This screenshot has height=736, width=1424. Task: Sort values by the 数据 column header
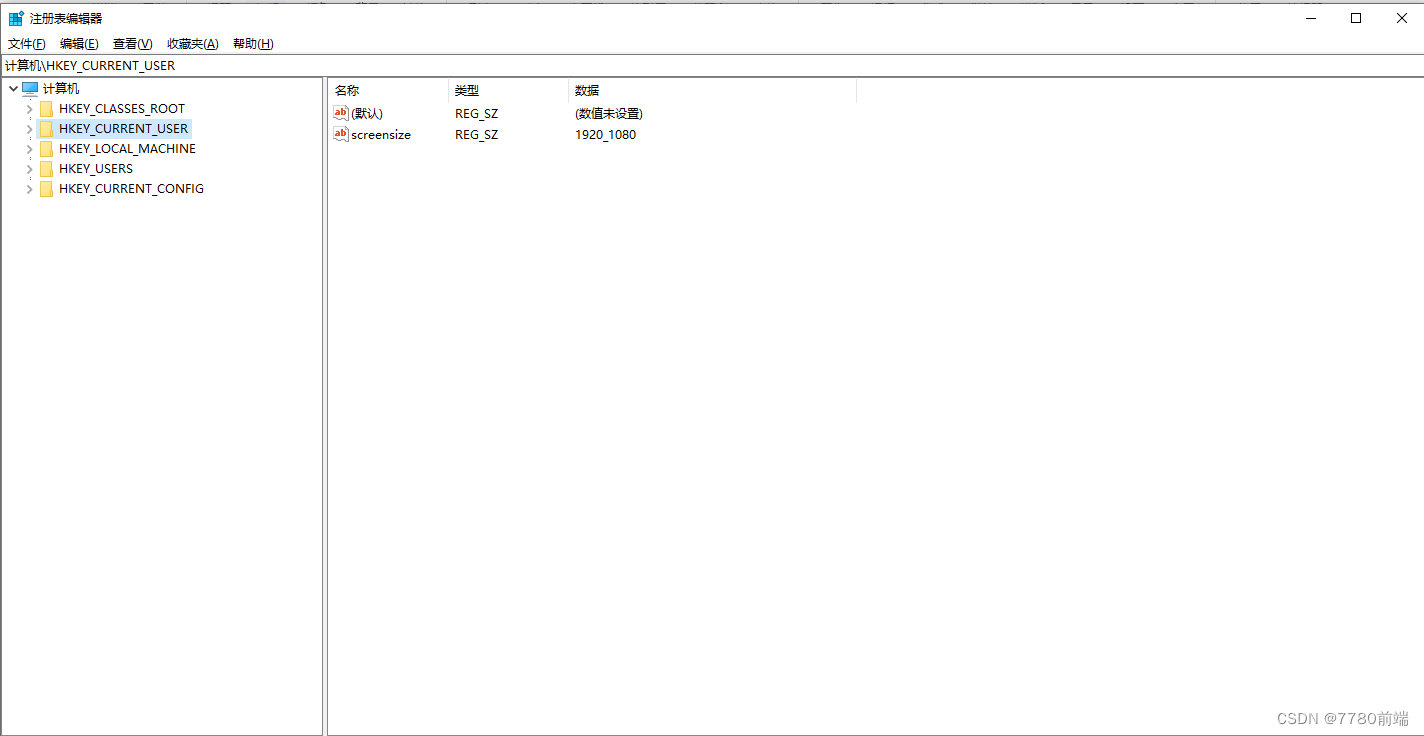pyautogui.click(x=712, y=91)
